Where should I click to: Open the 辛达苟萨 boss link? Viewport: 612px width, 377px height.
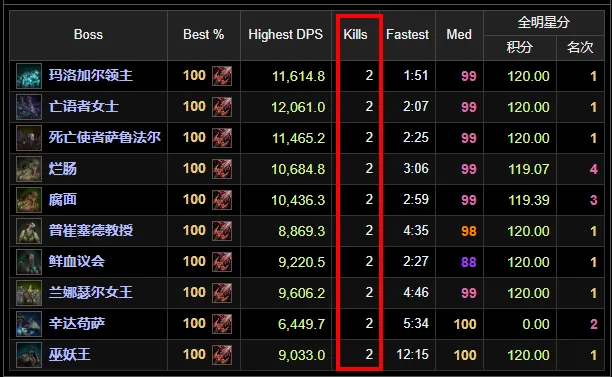click(x=76, y=324)
